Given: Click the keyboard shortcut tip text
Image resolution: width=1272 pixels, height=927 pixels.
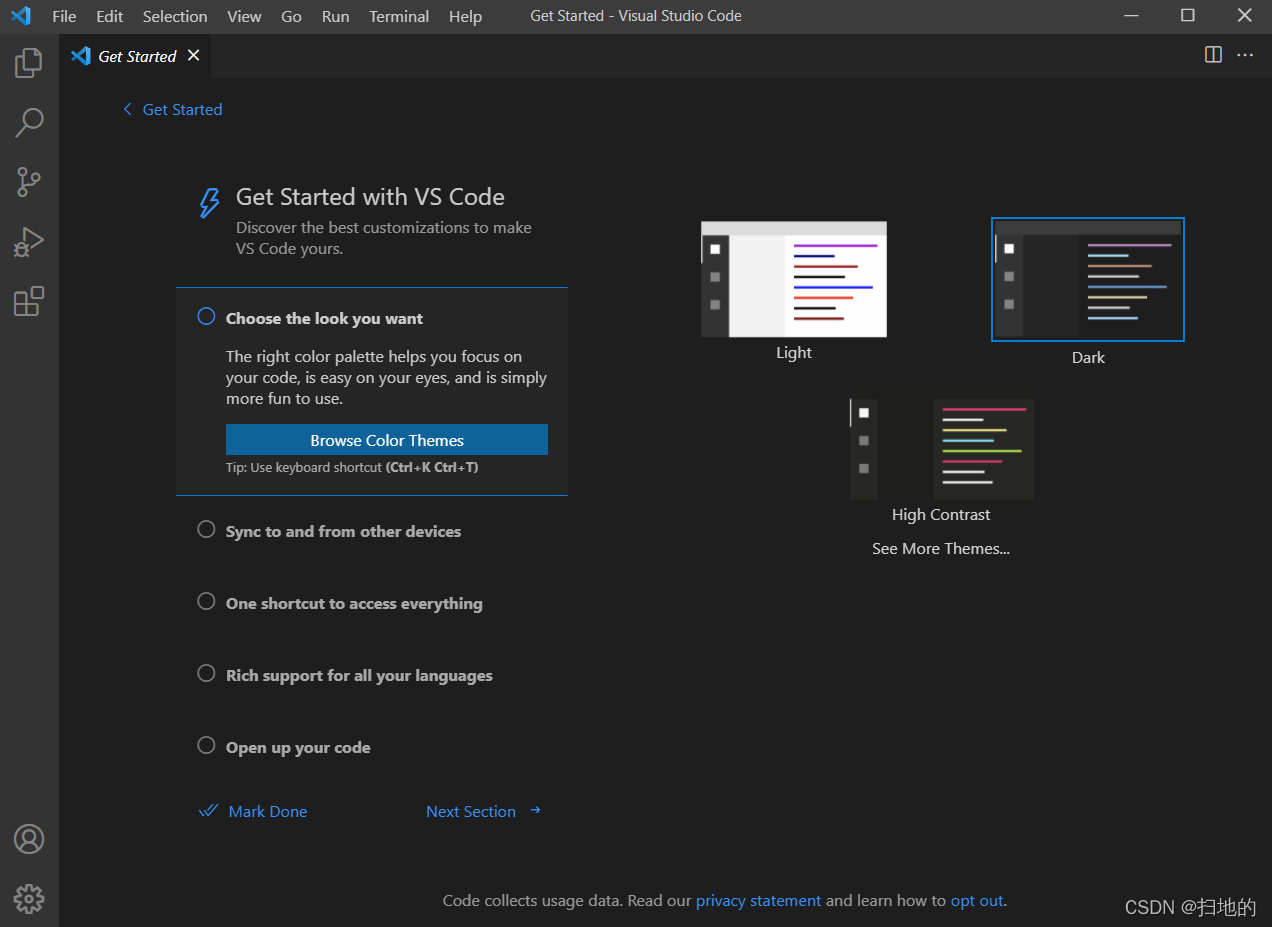Looking at the screenshot, I should click(x=352, y=467).
